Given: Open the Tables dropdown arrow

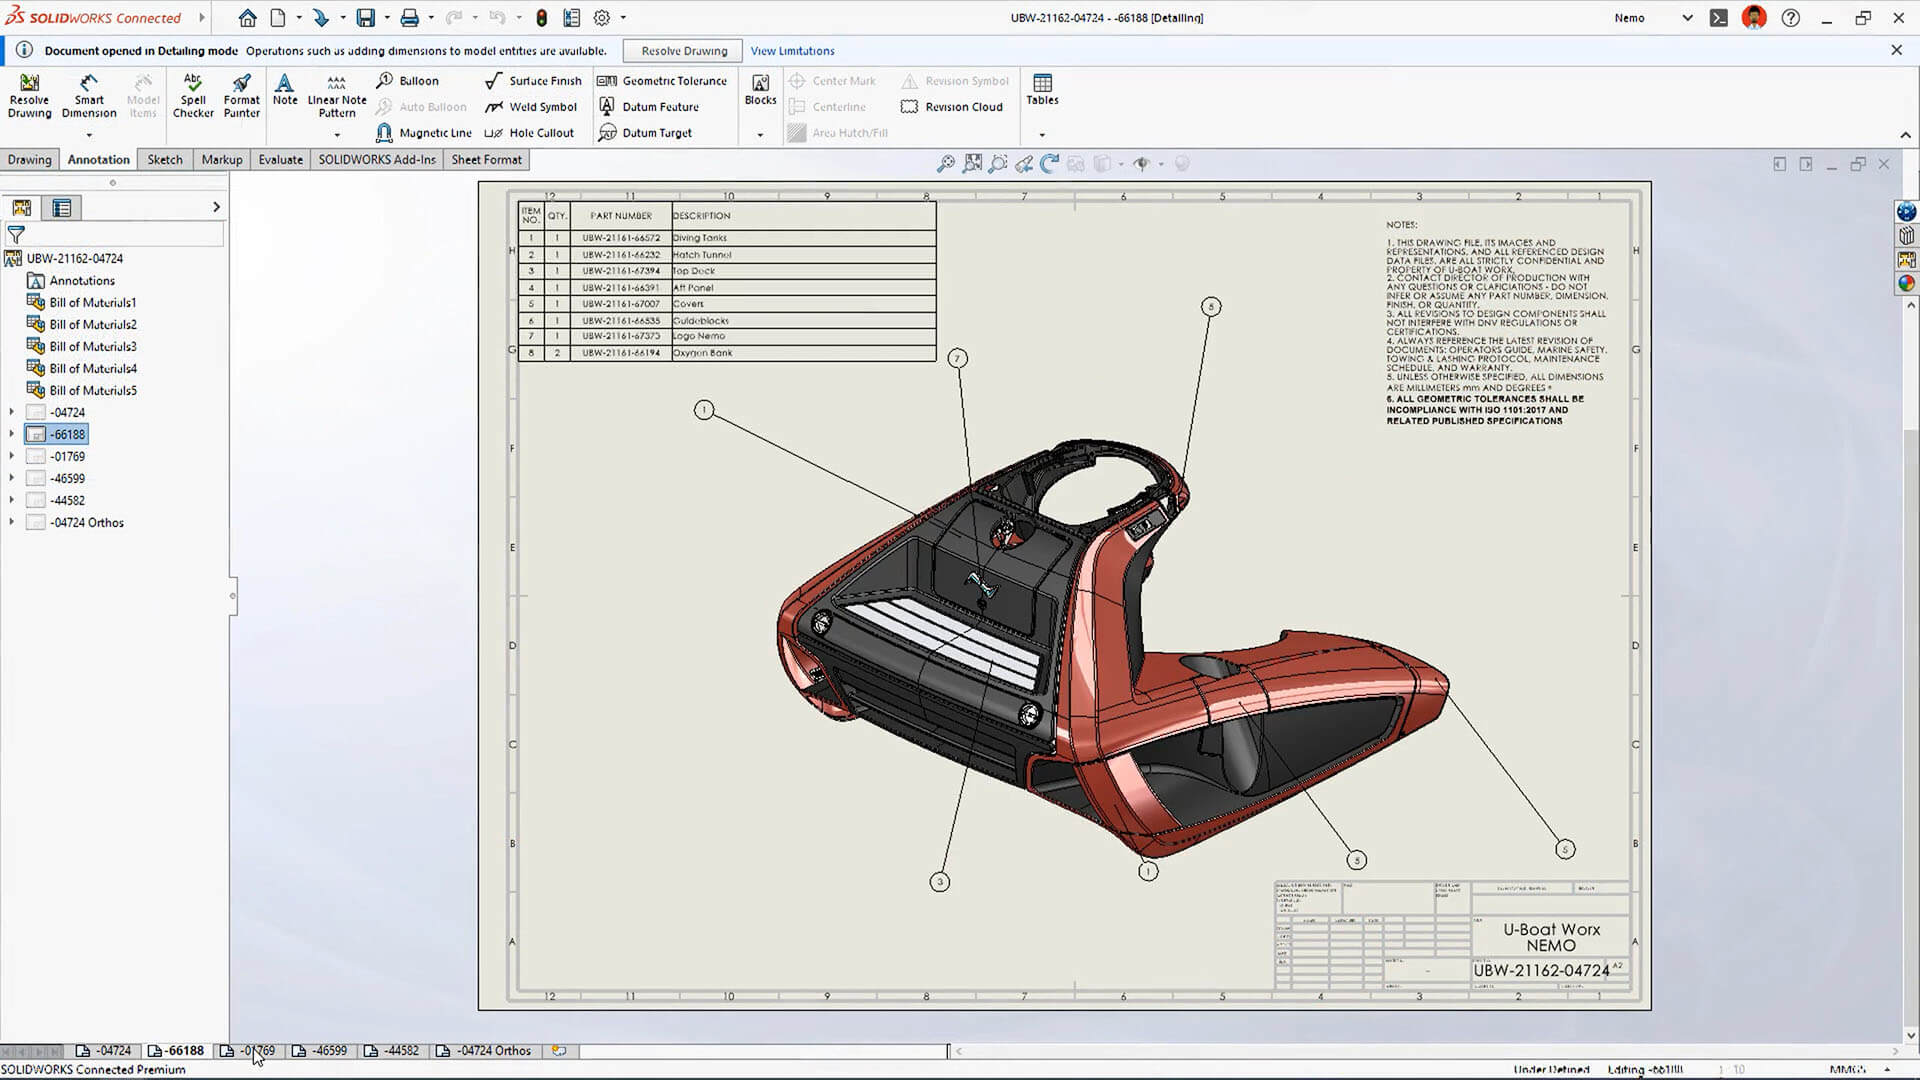Looking at the screenshot, I should coord(1042,134).
